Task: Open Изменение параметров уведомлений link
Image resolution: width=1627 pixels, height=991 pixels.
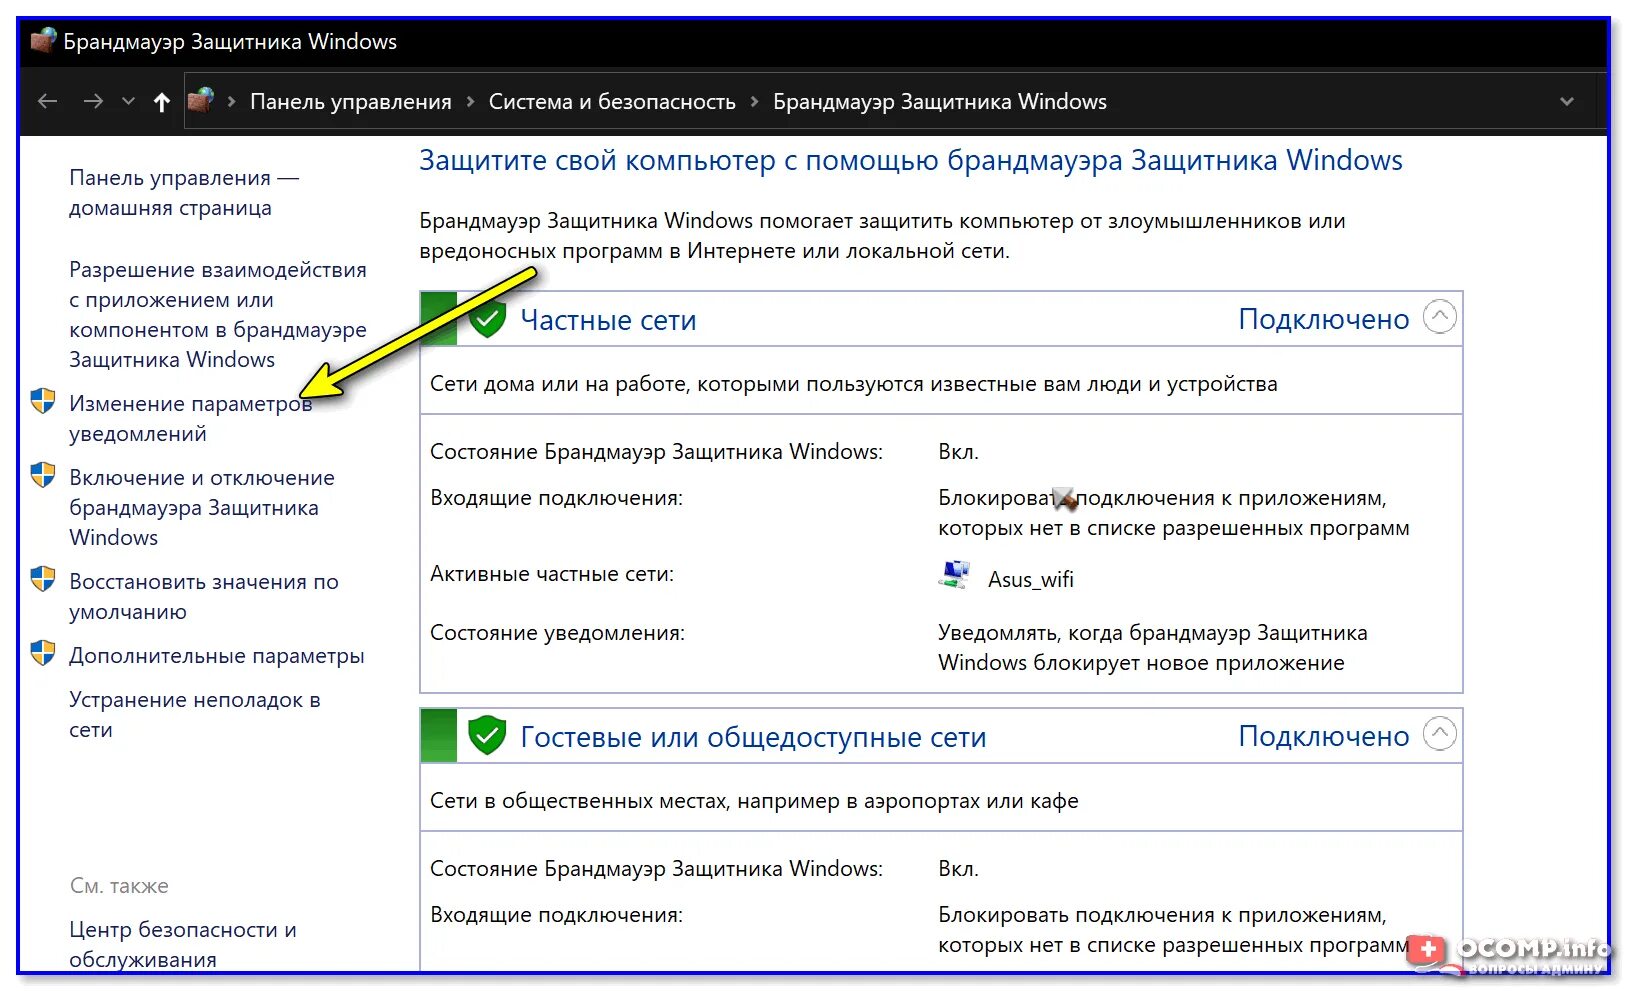Action: (x=191, y=418)
